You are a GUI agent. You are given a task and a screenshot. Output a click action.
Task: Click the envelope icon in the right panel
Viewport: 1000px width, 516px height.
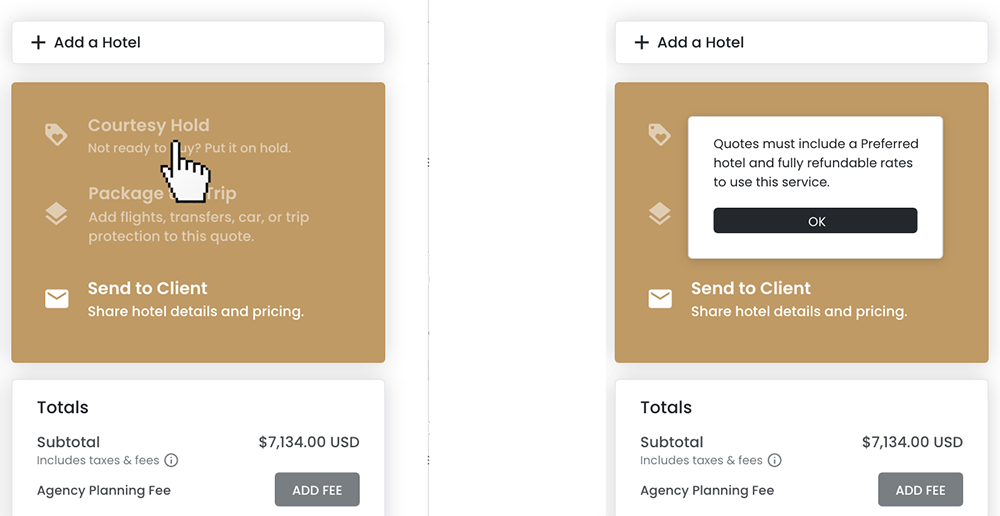click(x=660, y=298)
